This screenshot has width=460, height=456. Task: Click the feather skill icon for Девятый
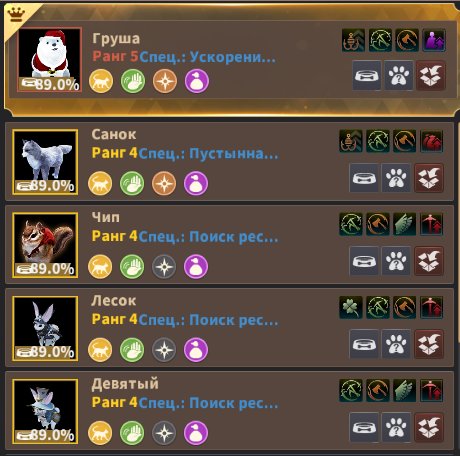404,391
